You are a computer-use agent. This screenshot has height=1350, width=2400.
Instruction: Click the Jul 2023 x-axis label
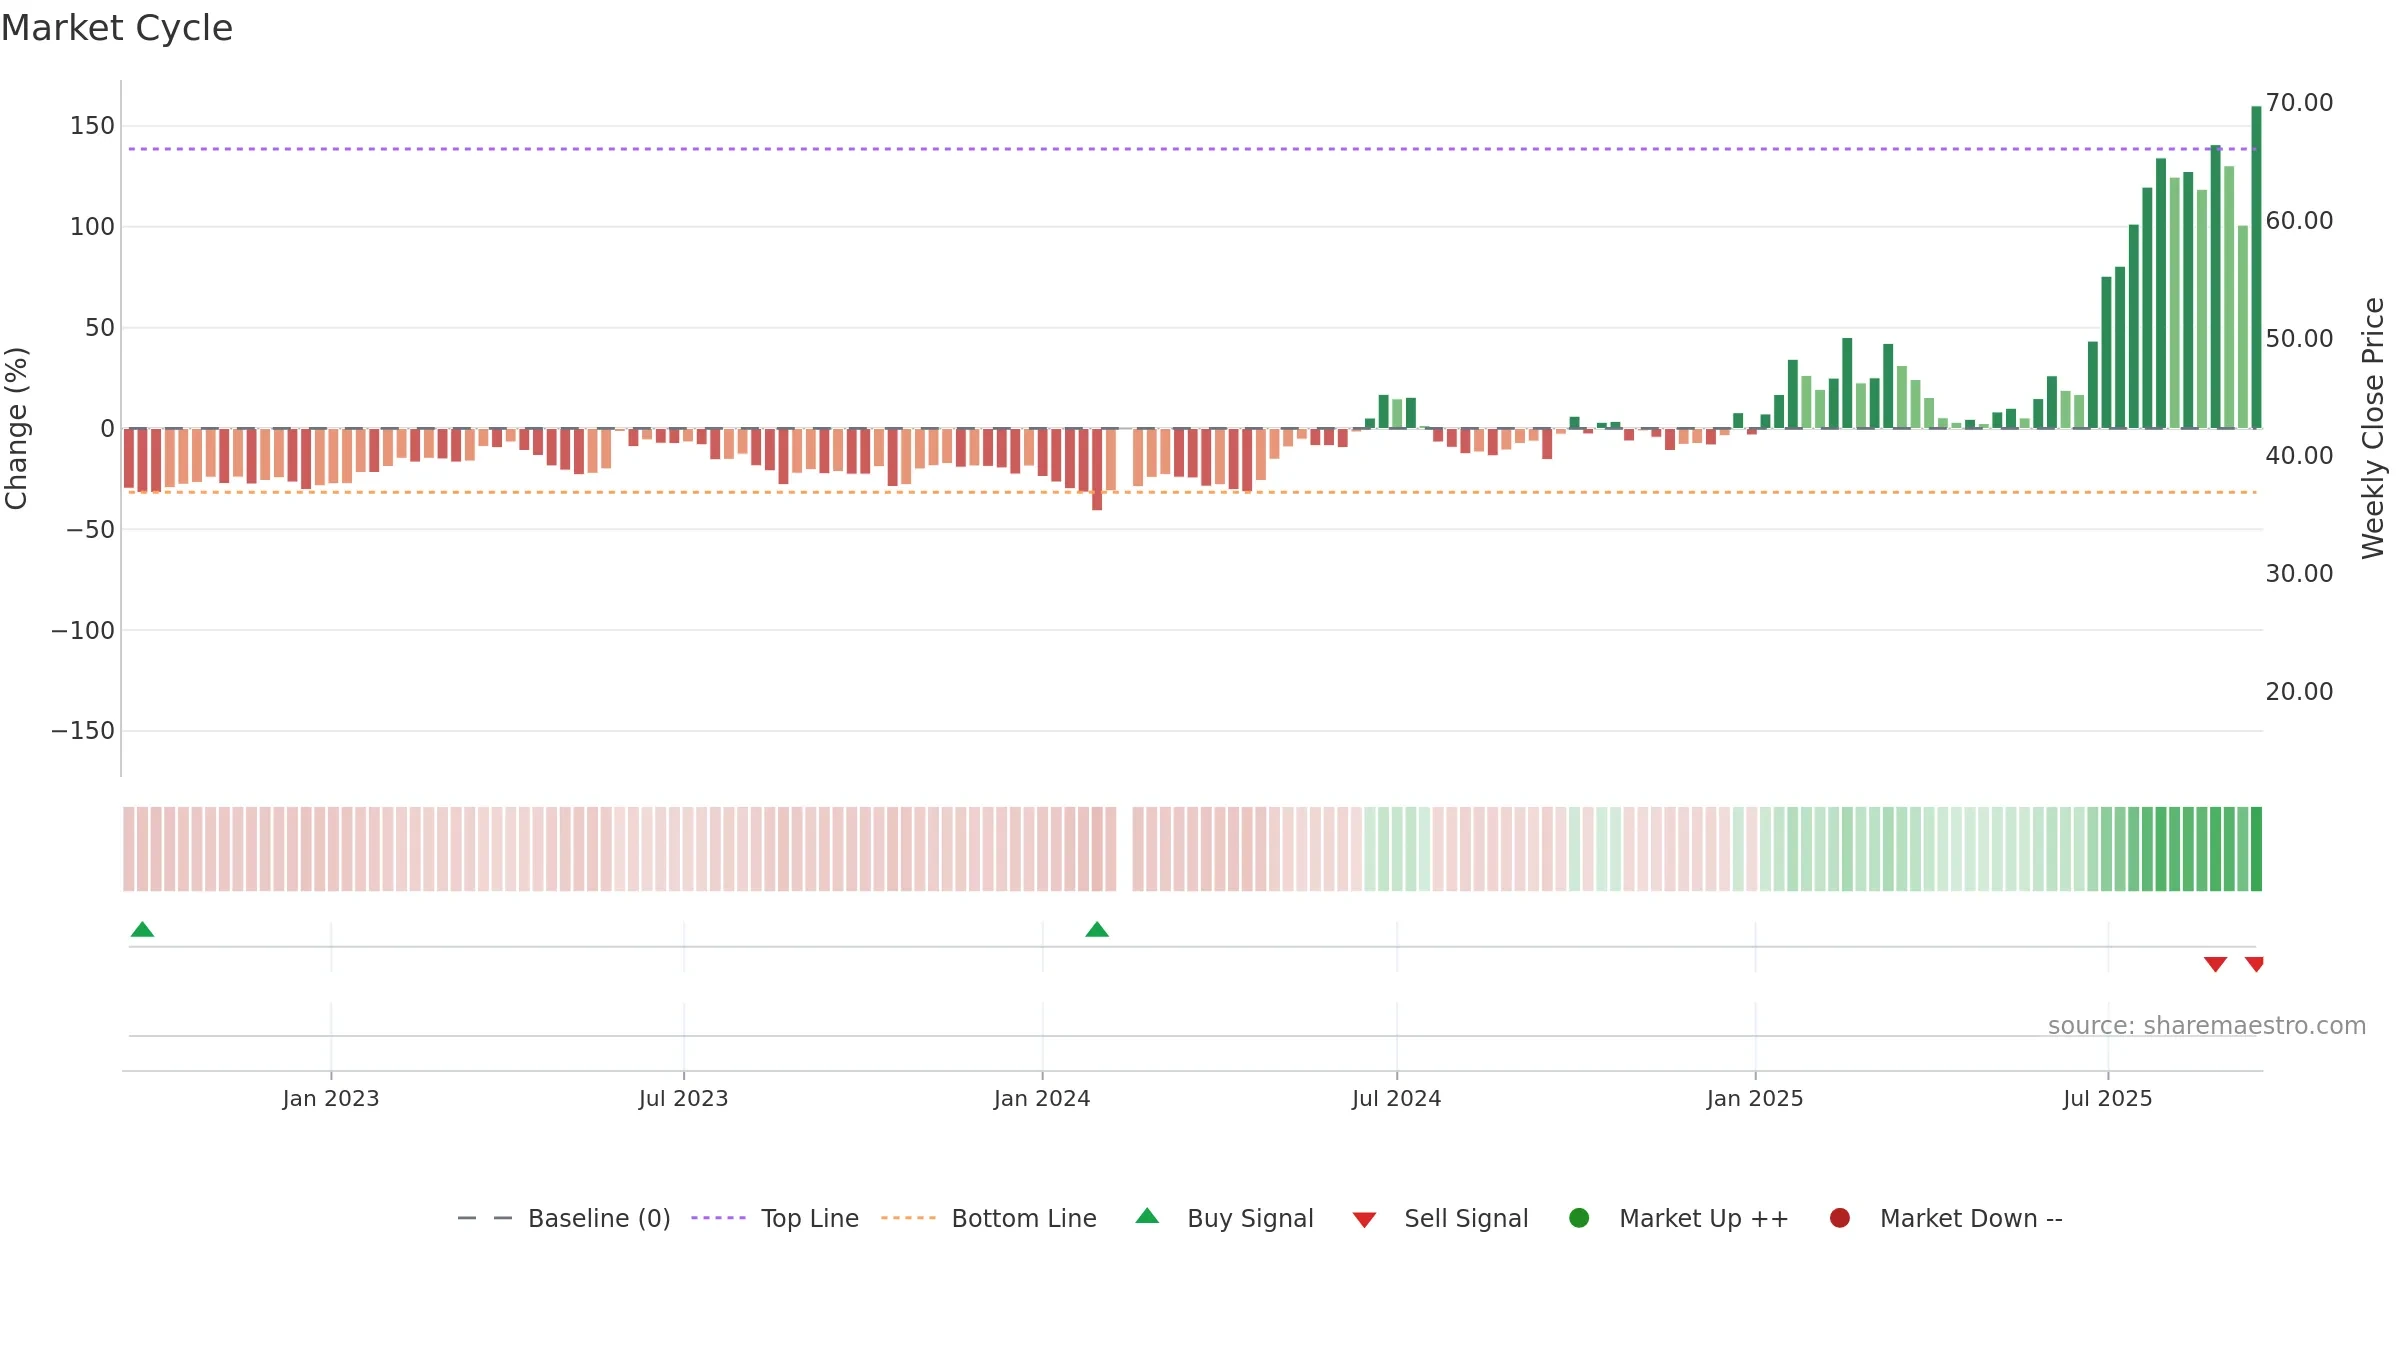(684, 1098)
